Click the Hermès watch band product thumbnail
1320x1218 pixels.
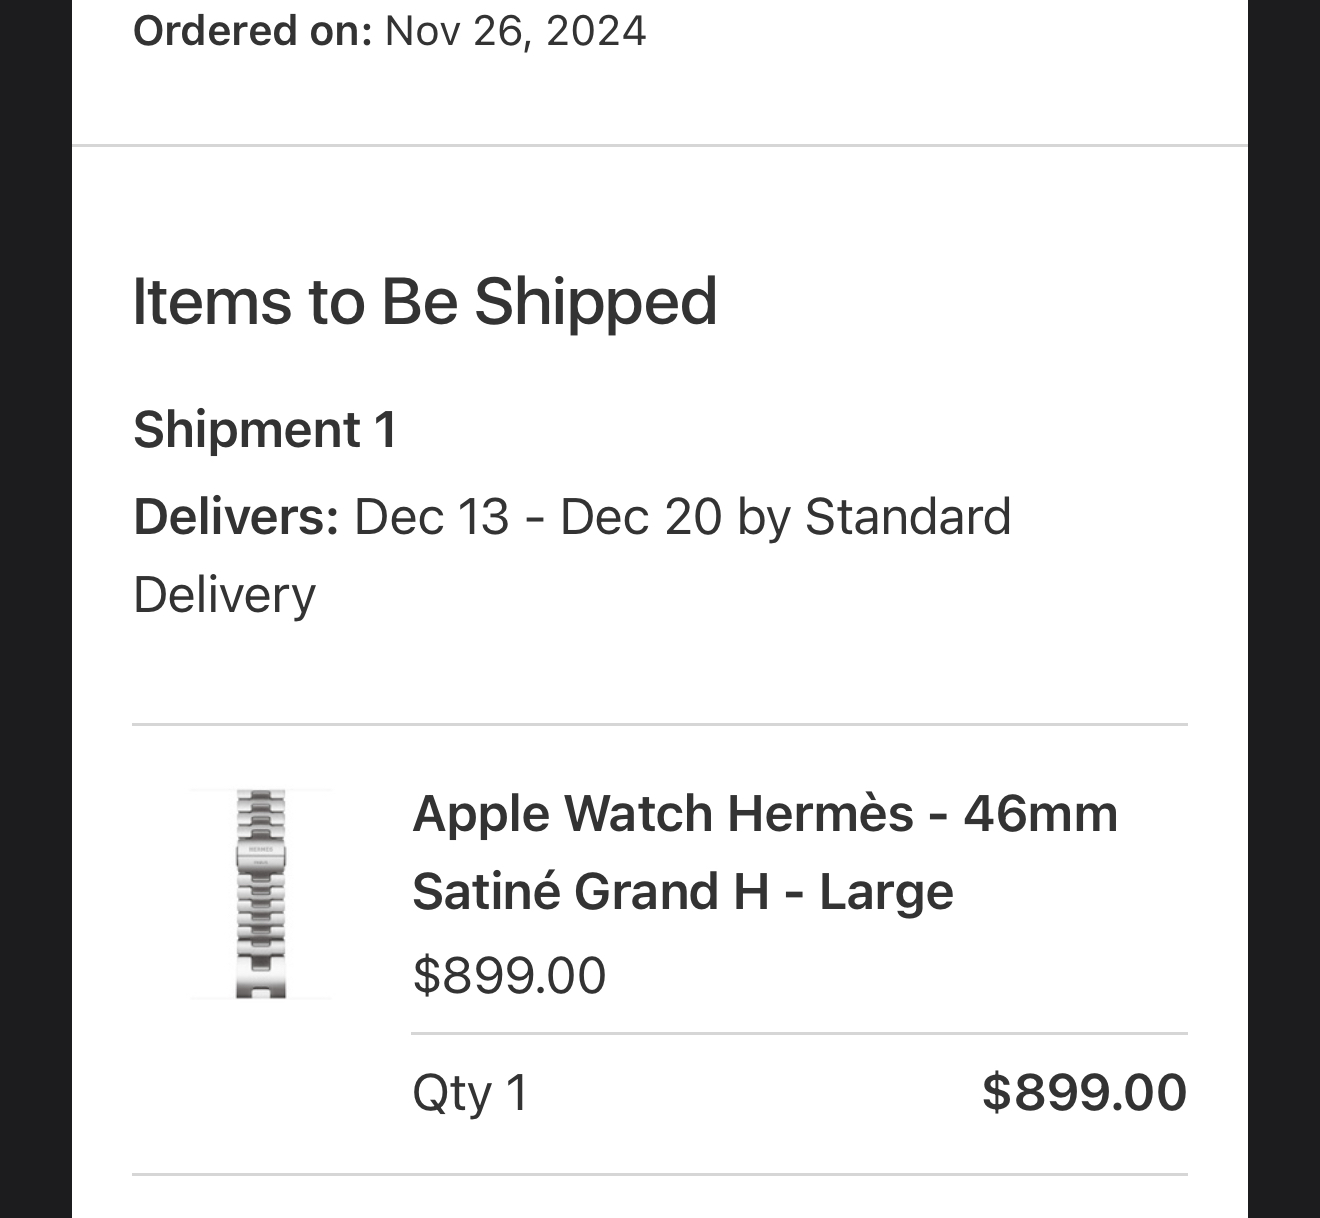click(x=261, y=893)
